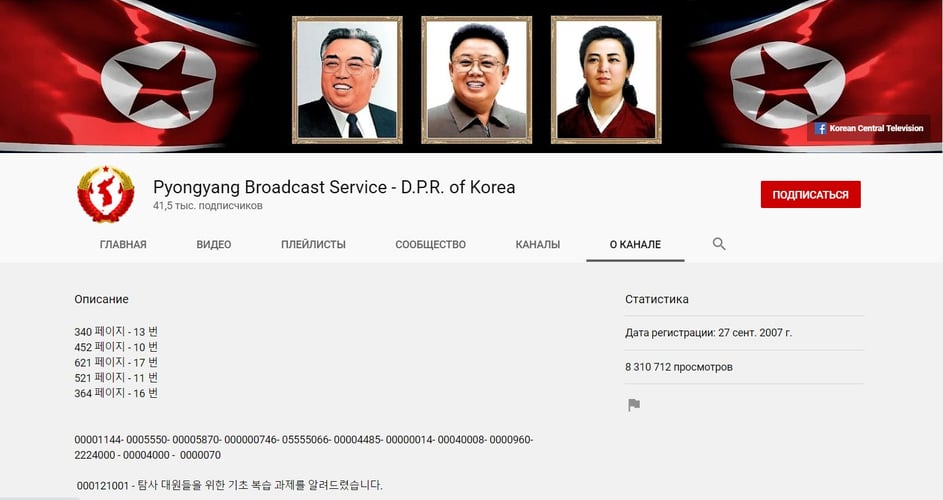This screenshot has height=500, width=943.
Task: Click the channel search magnifier icon
Action: (x=719, y=244)
